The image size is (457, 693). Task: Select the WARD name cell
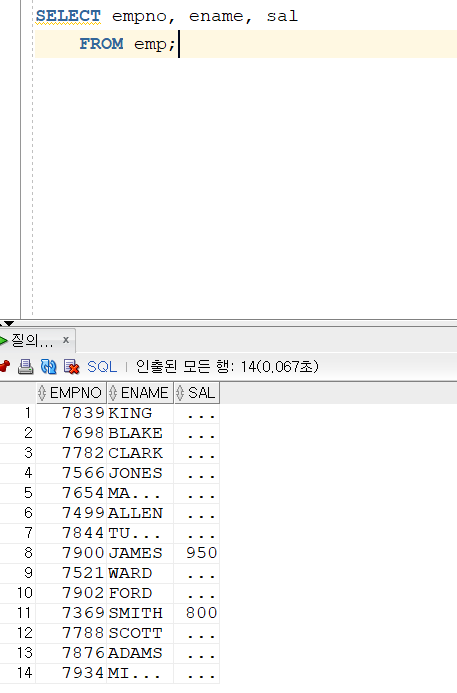coord(140,573)
